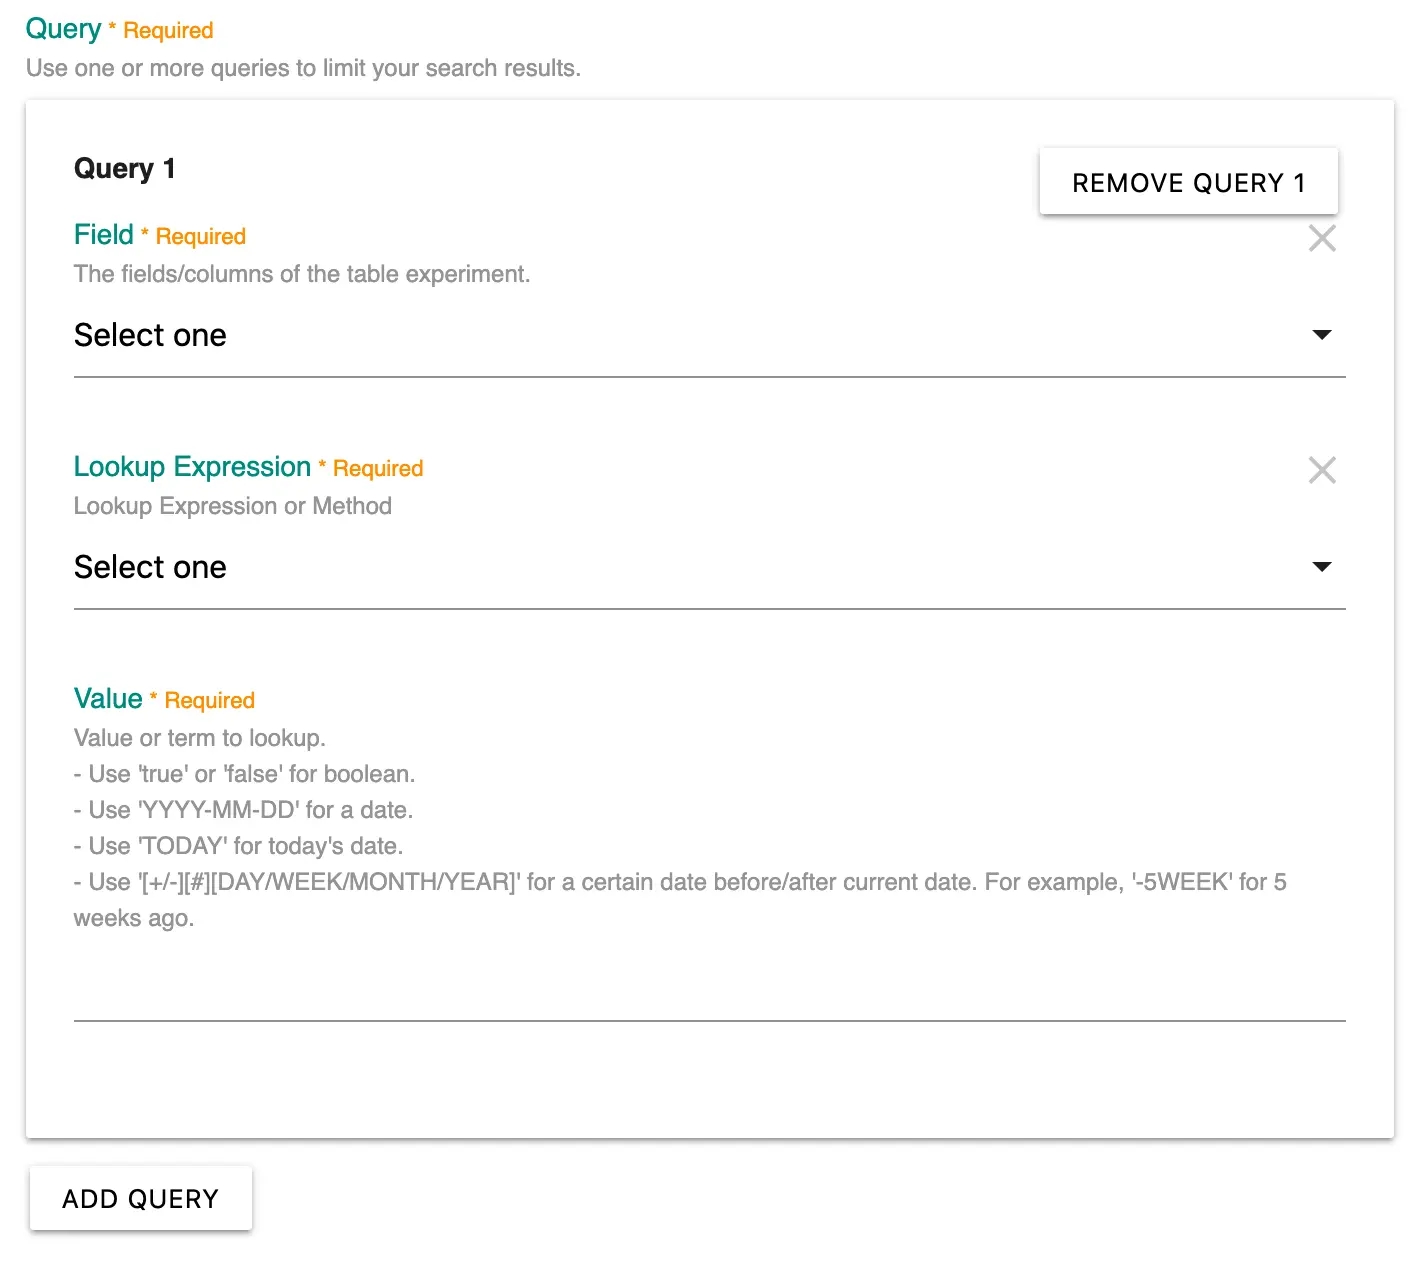Click the green 'Field' label
Image resolution: width=1428 pixels, height=1266 pixels.
(104, 235)
